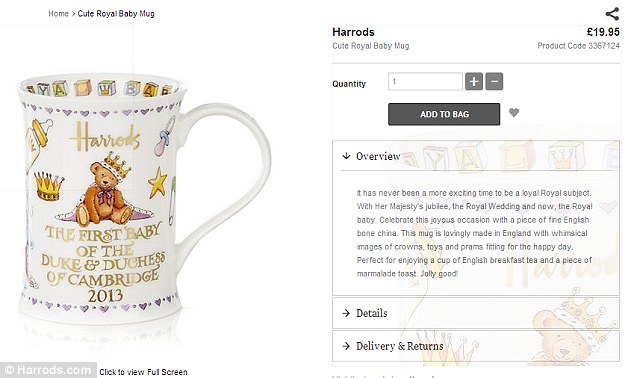Click the Overview heading text

click(x=378, y=156)
